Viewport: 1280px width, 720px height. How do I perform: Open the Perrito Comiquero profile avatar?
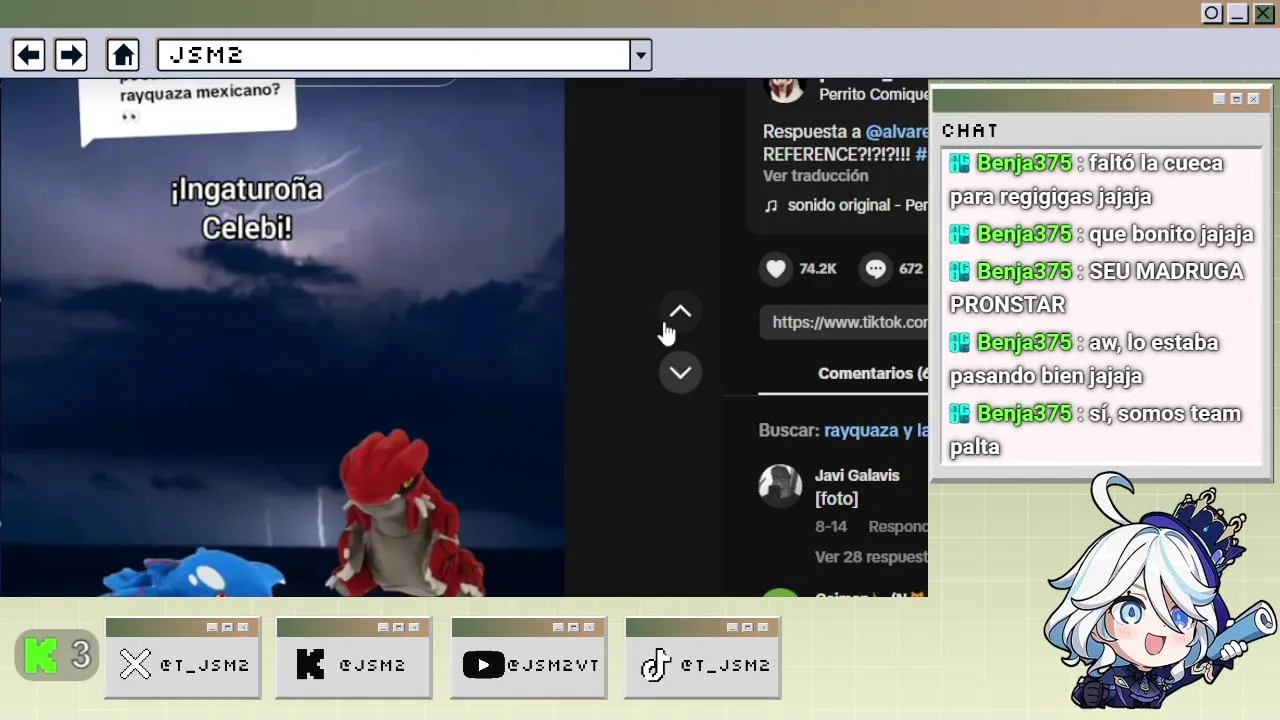[784, 88]
